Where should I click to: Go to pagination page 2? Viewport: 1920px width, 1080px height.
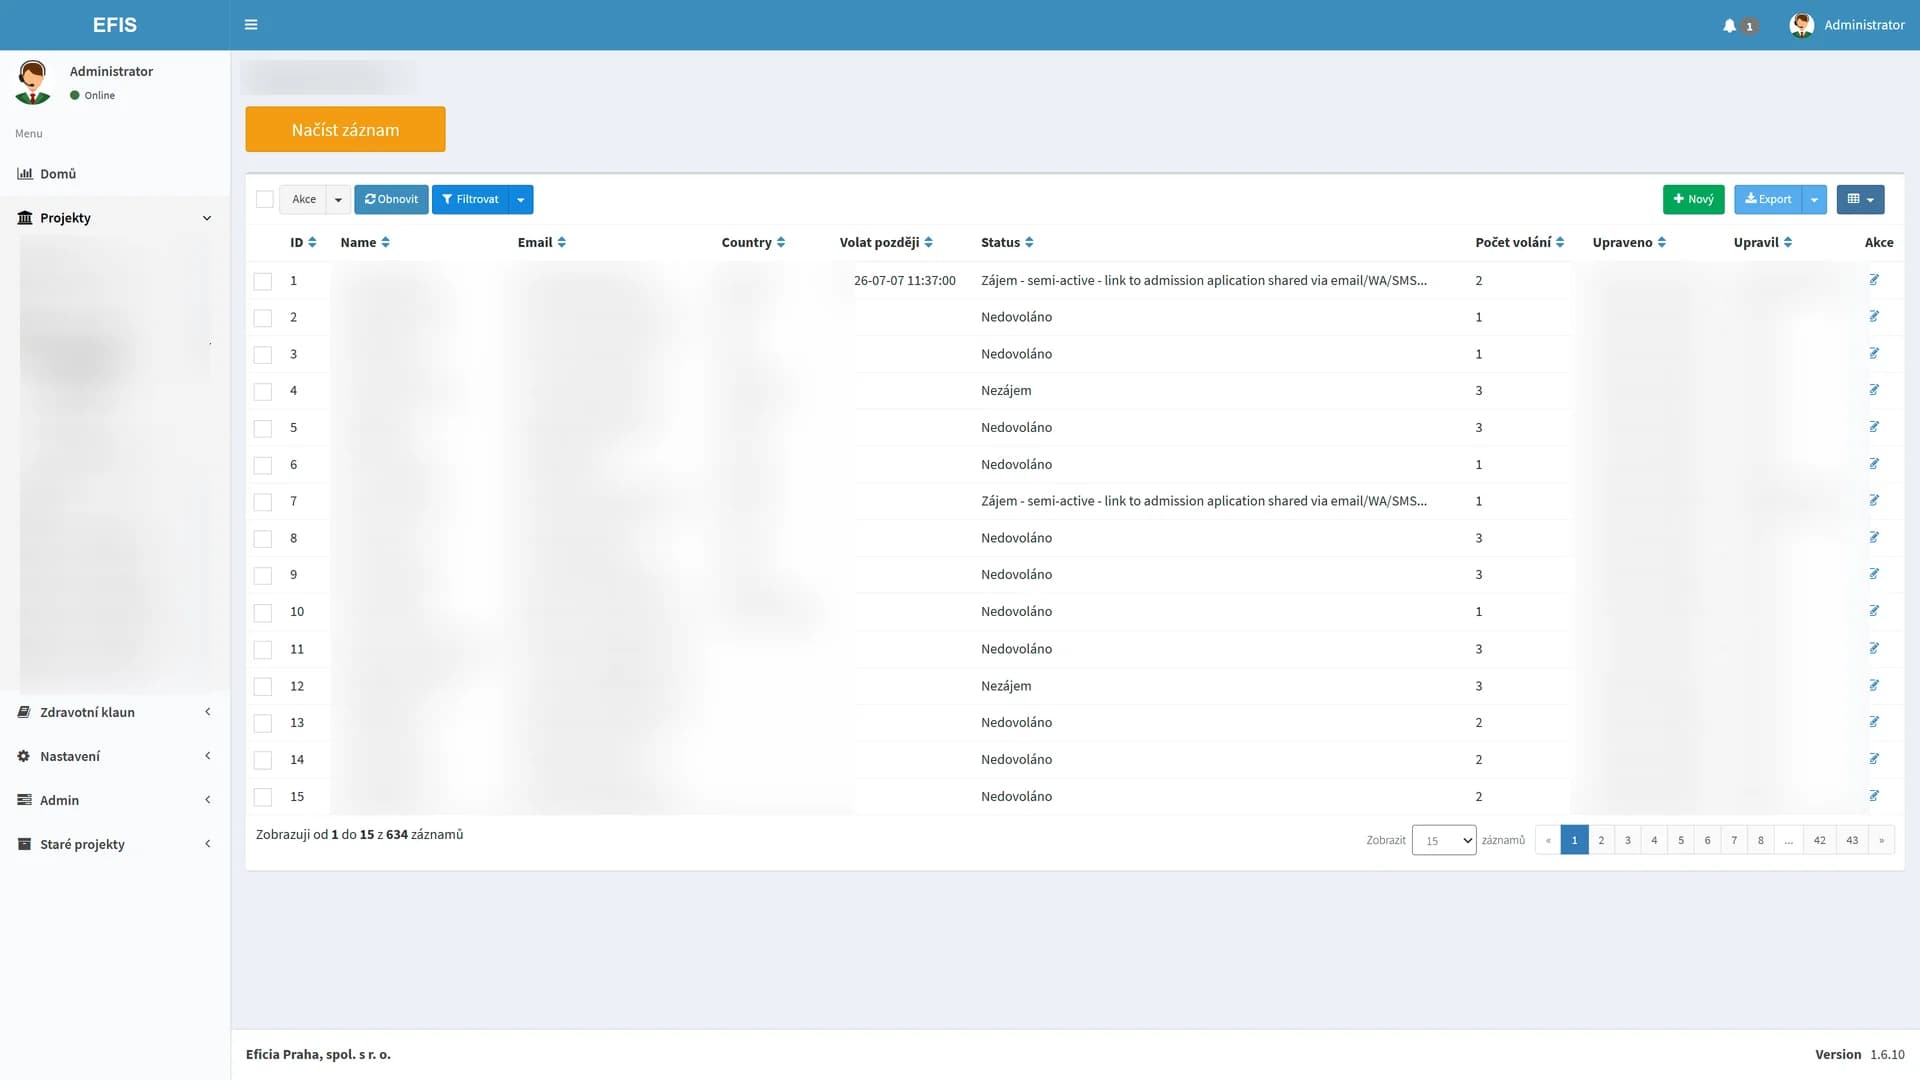click(x=1601, y=840)
